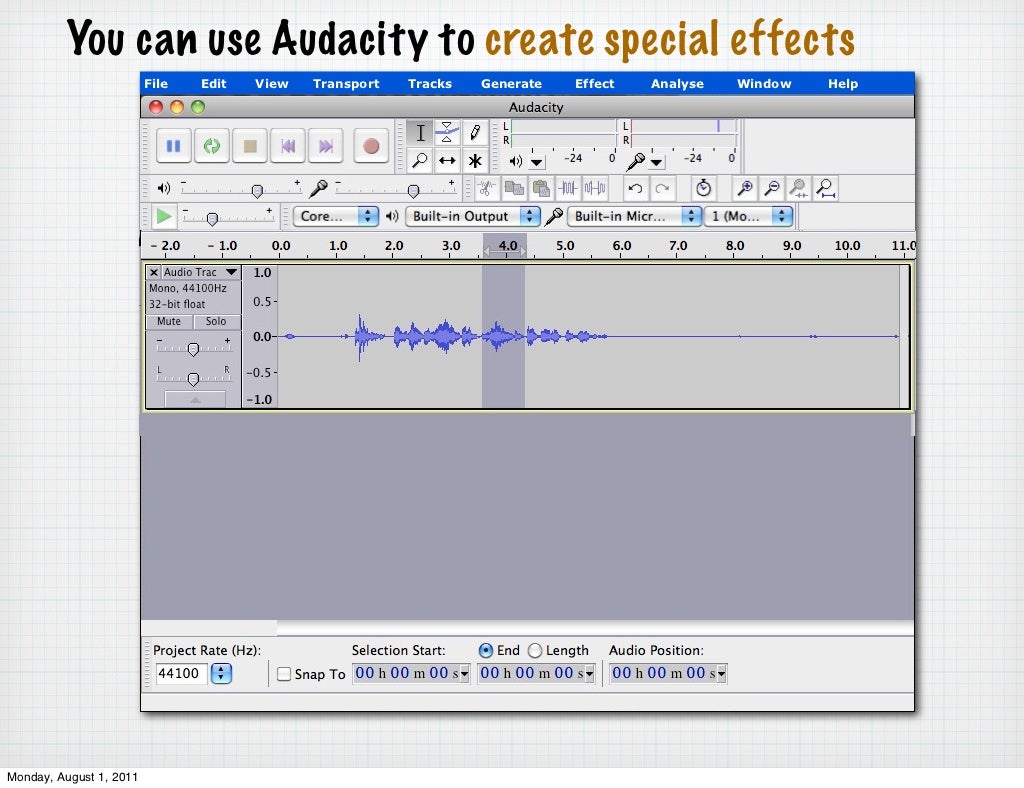Open the Help menu
The height and width of the screenshot is (788, 1024).
pos(843,84)
